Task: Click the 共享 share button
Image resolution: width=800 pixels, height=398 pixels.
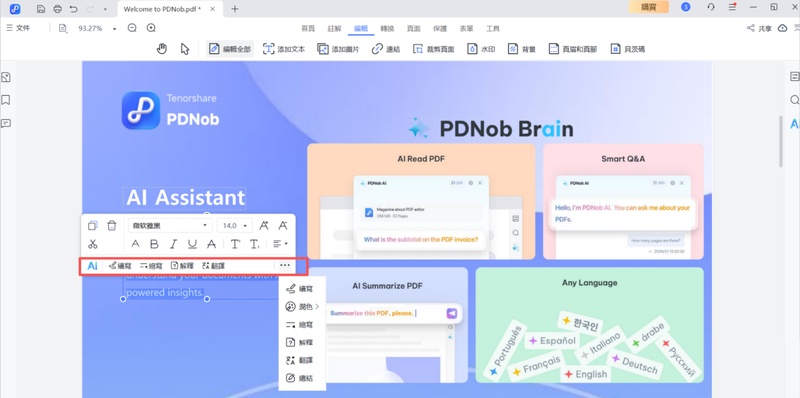Action: coord(759,29)
